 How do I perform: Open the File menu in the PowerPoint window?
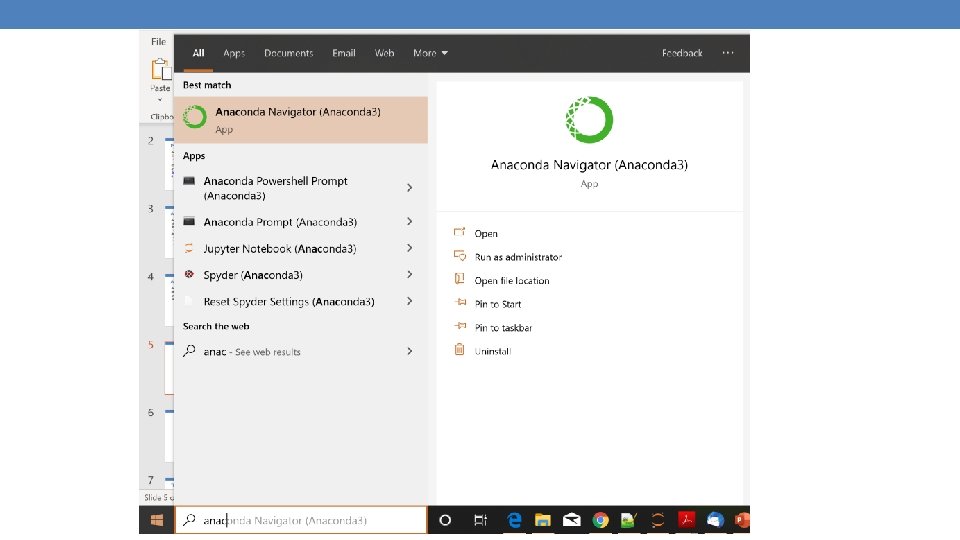[x=159, y=42]
